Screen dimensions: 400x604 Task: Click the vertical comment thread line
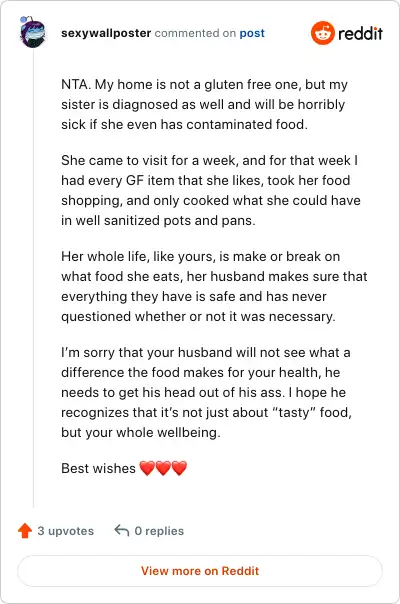click(x=33, y=277)
